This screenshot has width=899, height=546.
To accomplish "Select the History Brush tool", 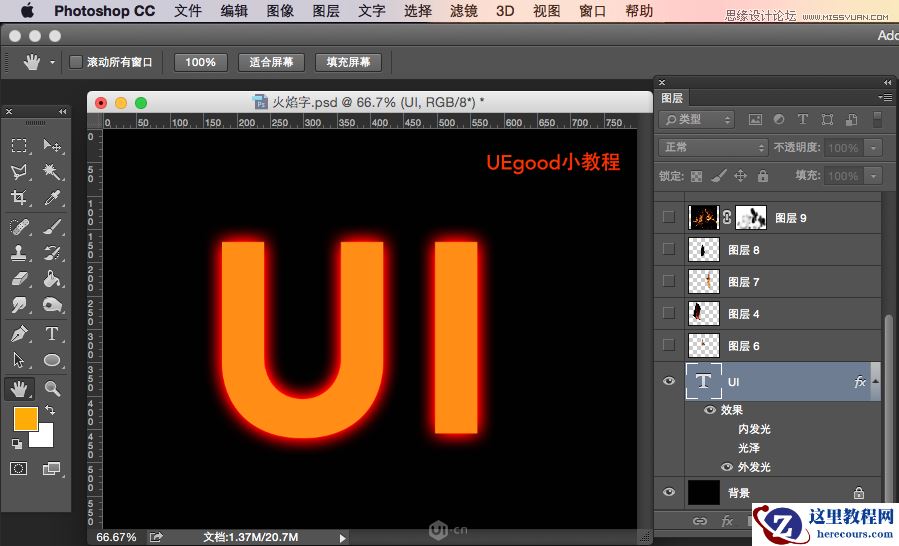I will [52, 253].
